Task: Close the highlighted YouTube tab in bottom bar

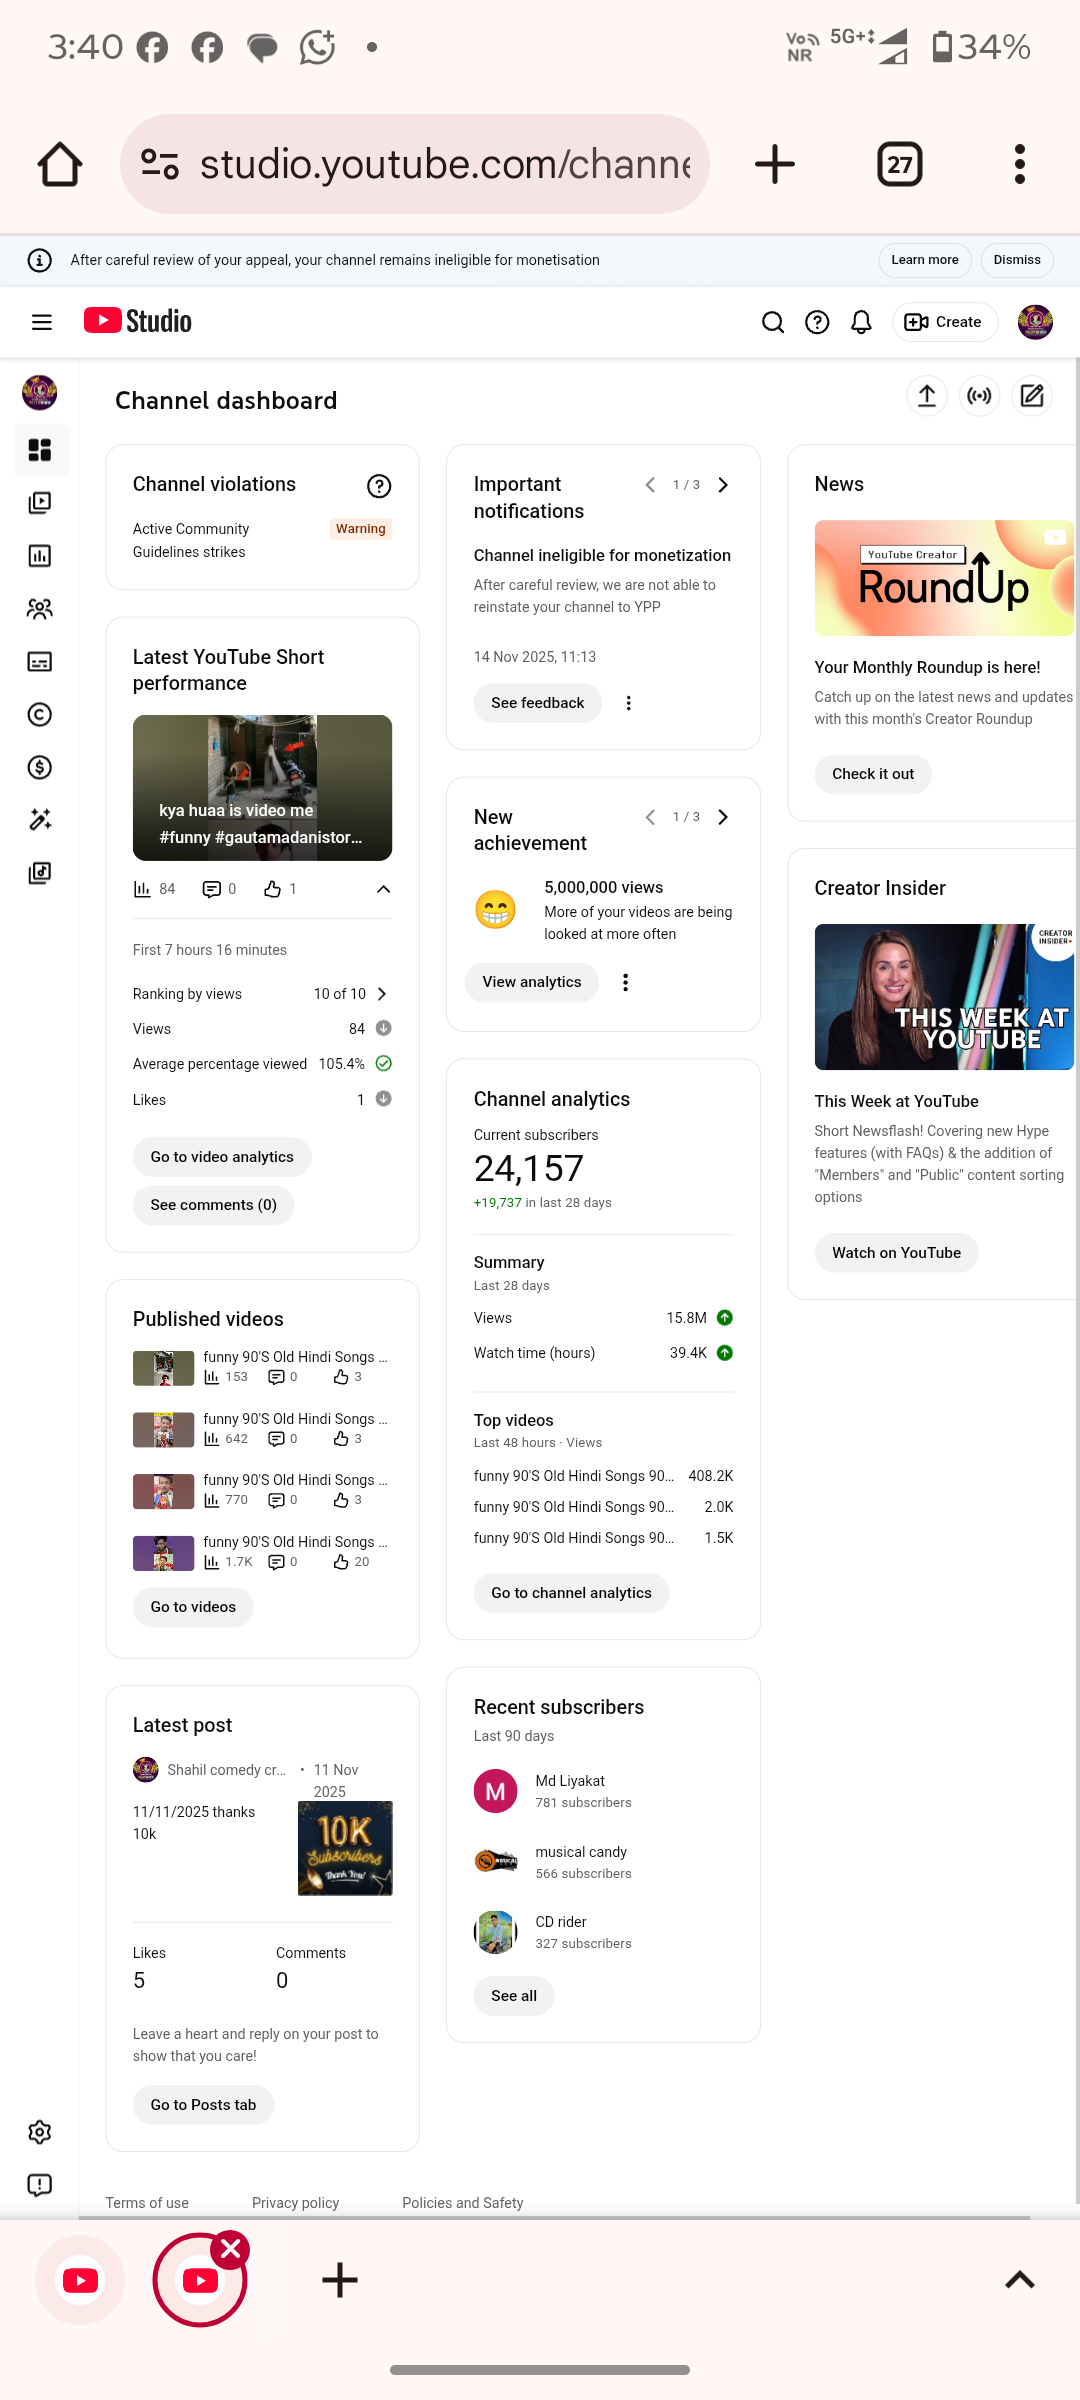Action: 231,2250
